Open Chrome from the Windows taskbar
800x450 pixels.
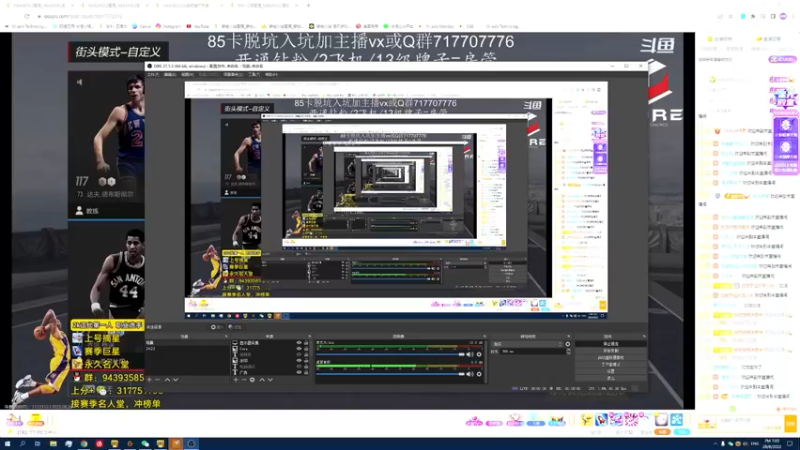(x=84, y=444)
